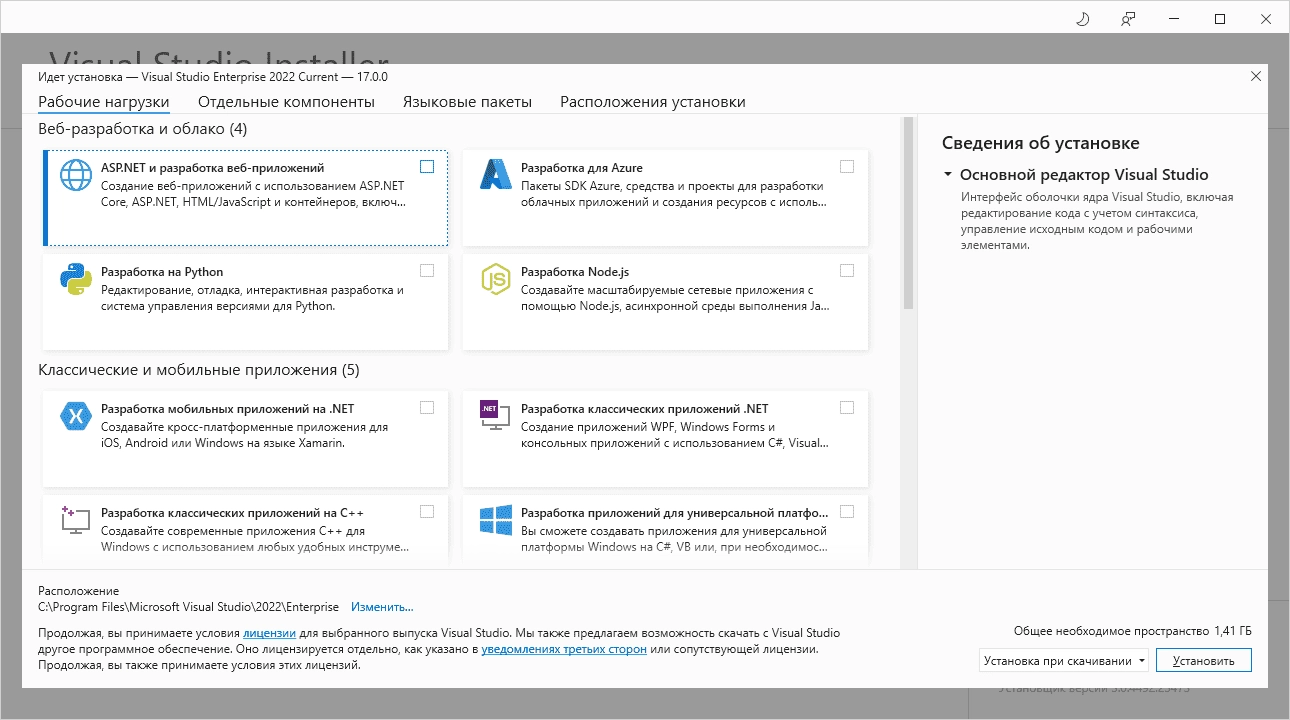Click the ASP.NET globe workload icon
The image size is (1290, 720).
(x=76, y=175)
